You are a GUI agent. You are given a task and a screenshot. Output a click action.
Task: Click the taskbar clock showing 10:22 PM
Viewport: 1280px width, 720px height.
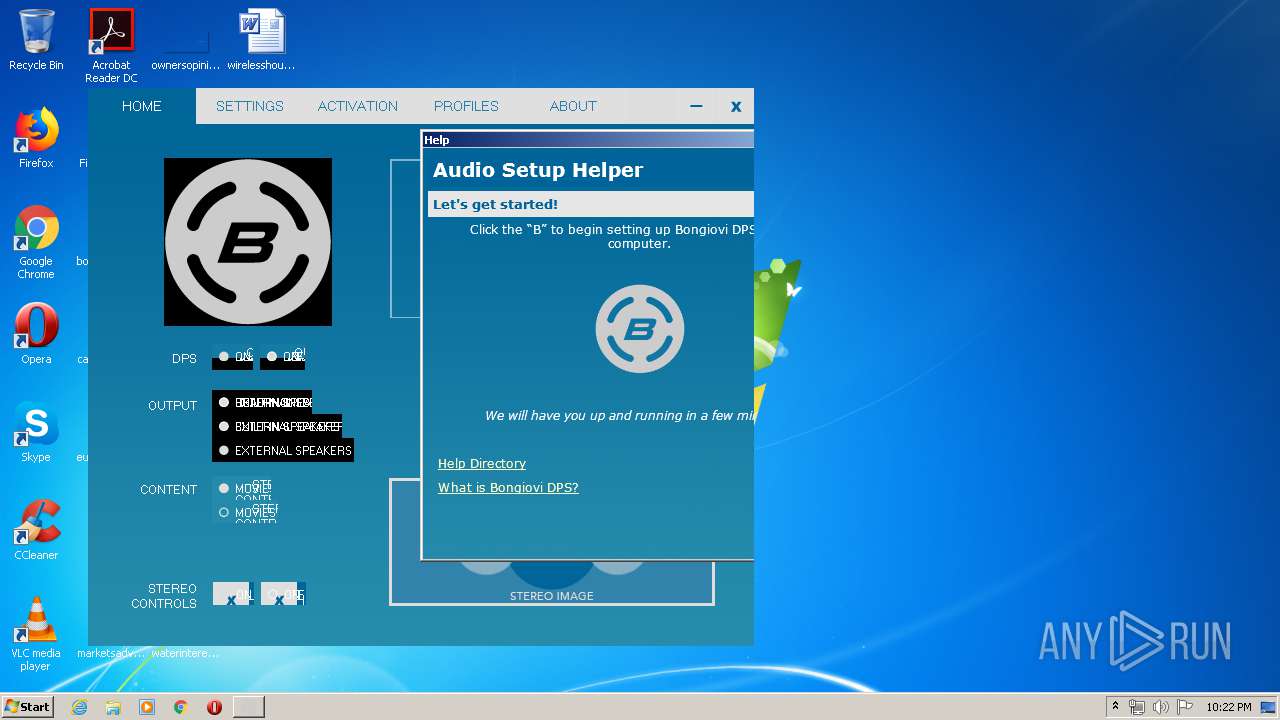click(x=1229, y=707)
